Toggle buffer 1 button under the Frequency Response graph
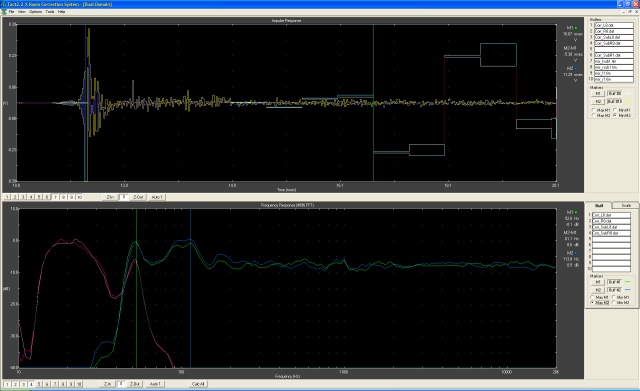The image size is (640, 391). click(7, 384)
